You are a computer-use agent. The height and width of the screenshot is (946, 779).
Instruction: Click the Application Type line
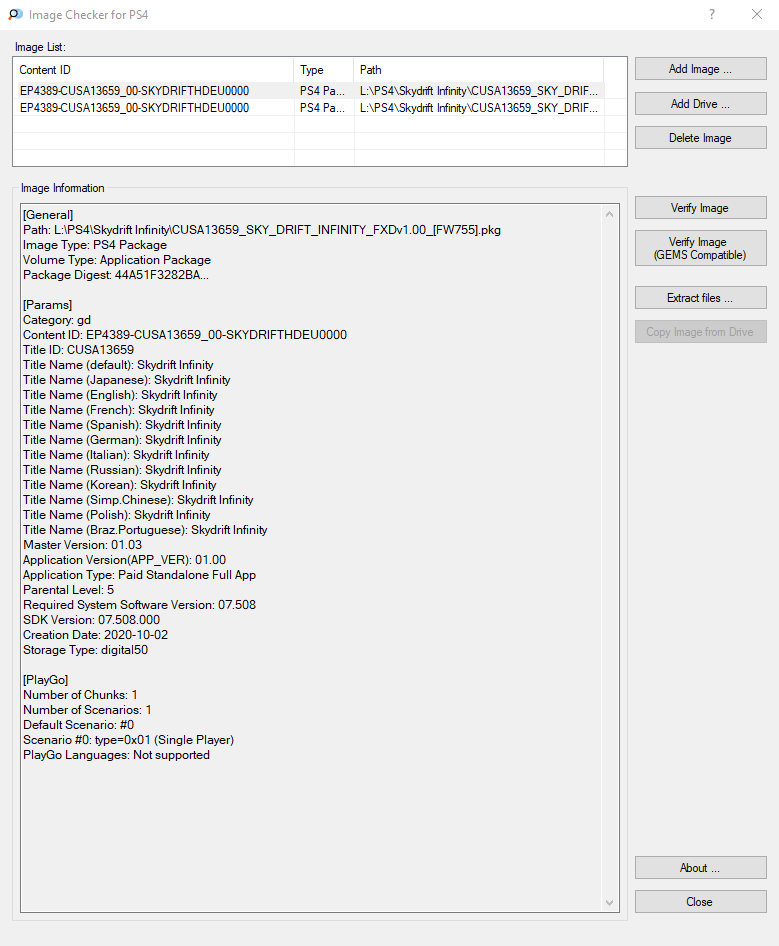(x=139, y=575)
